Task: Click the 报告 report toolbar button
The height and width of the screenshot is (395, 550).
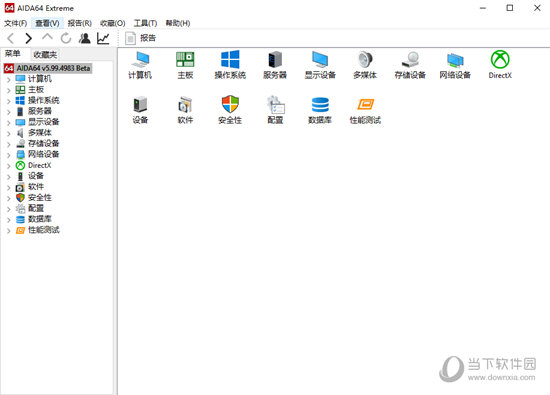Action: (140, 38)
